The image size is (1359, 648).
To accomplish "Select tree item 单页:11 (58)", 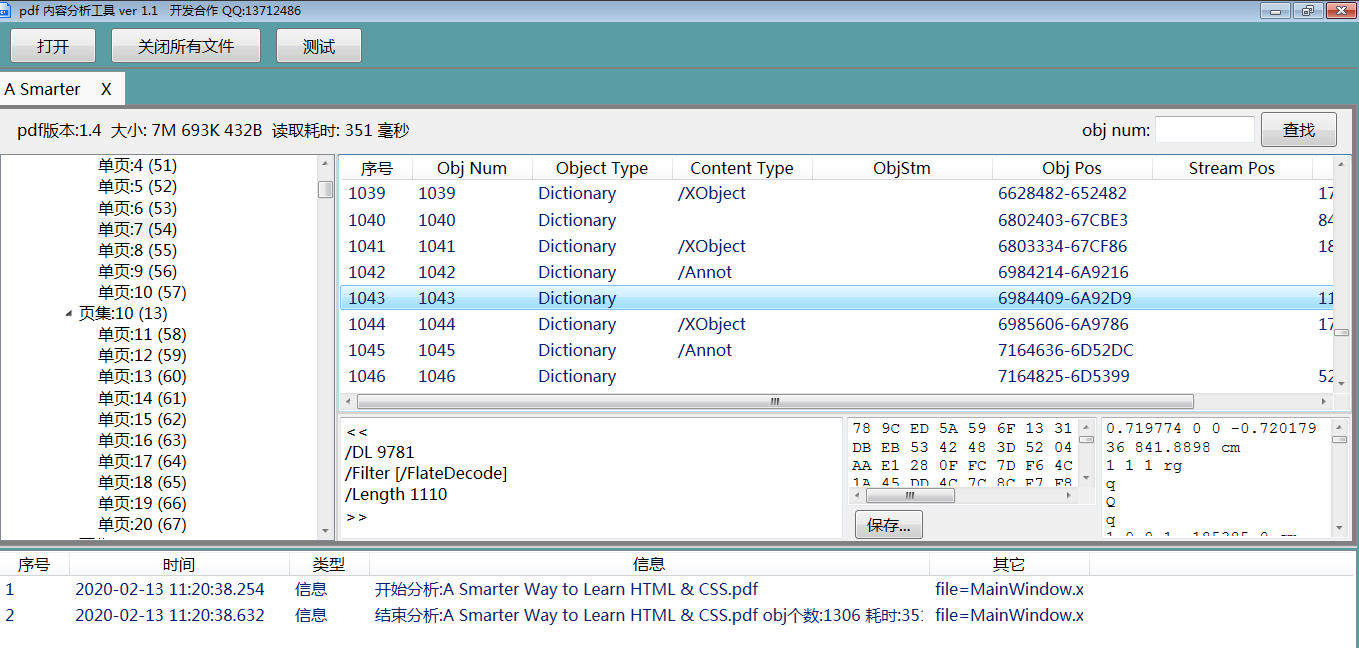I will coord(142,334).
